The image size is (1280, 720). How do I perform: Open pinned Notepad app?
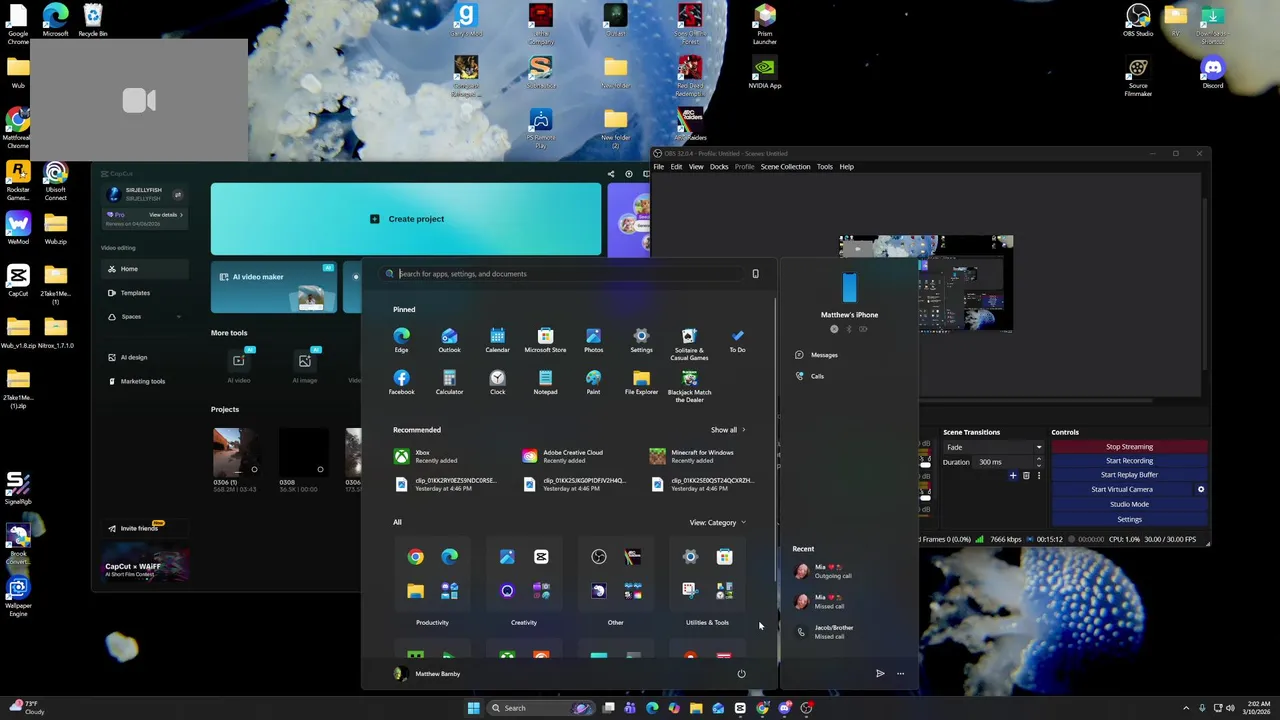545,382
